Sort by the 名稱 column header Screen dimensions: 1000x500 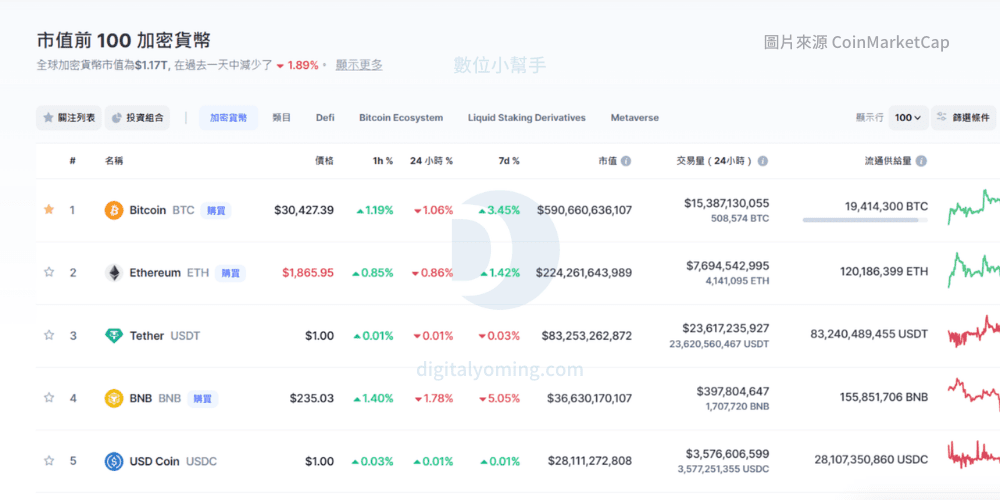coord(114,161)
